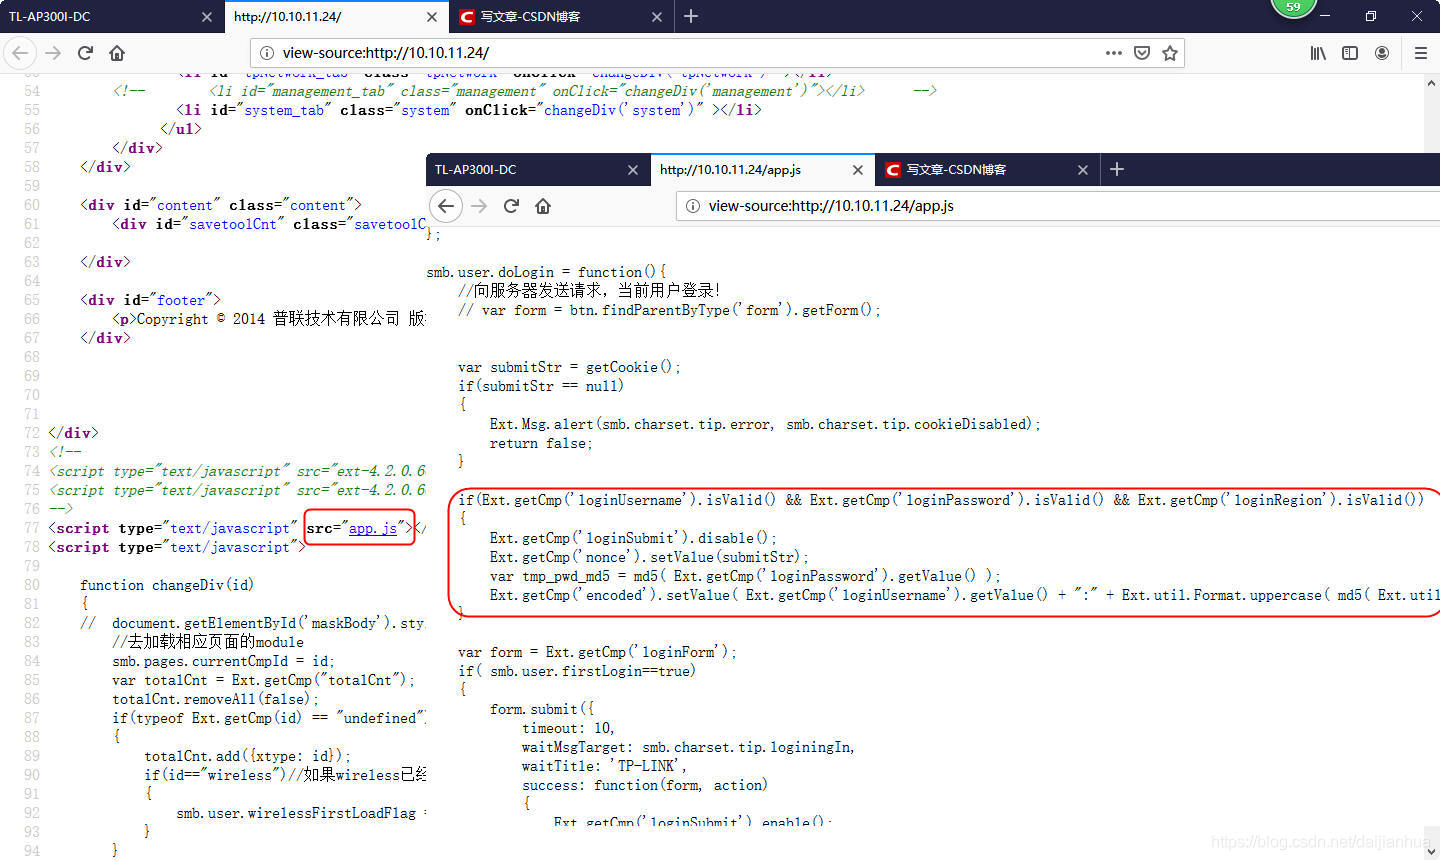
Task: Close the app.js tab
Action: click(858, 170)
